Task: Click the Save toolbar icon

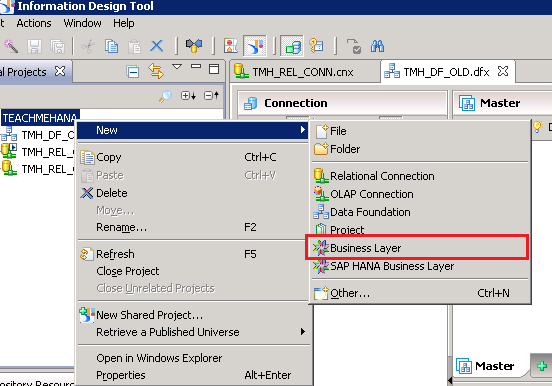Action: (34, 46)
